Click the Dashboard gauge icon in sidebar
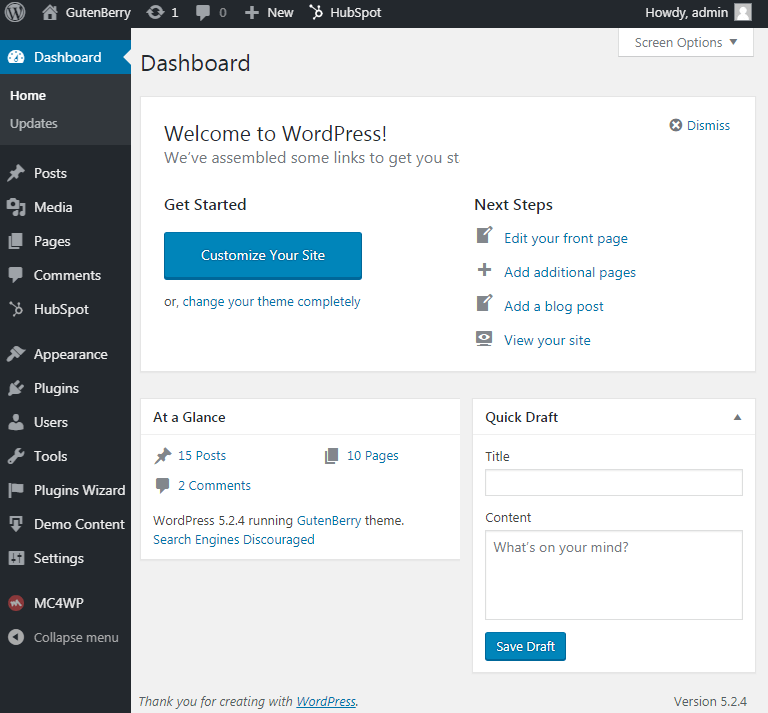The height and width of the screenshot is (713, 768). [x=16, y=57]
